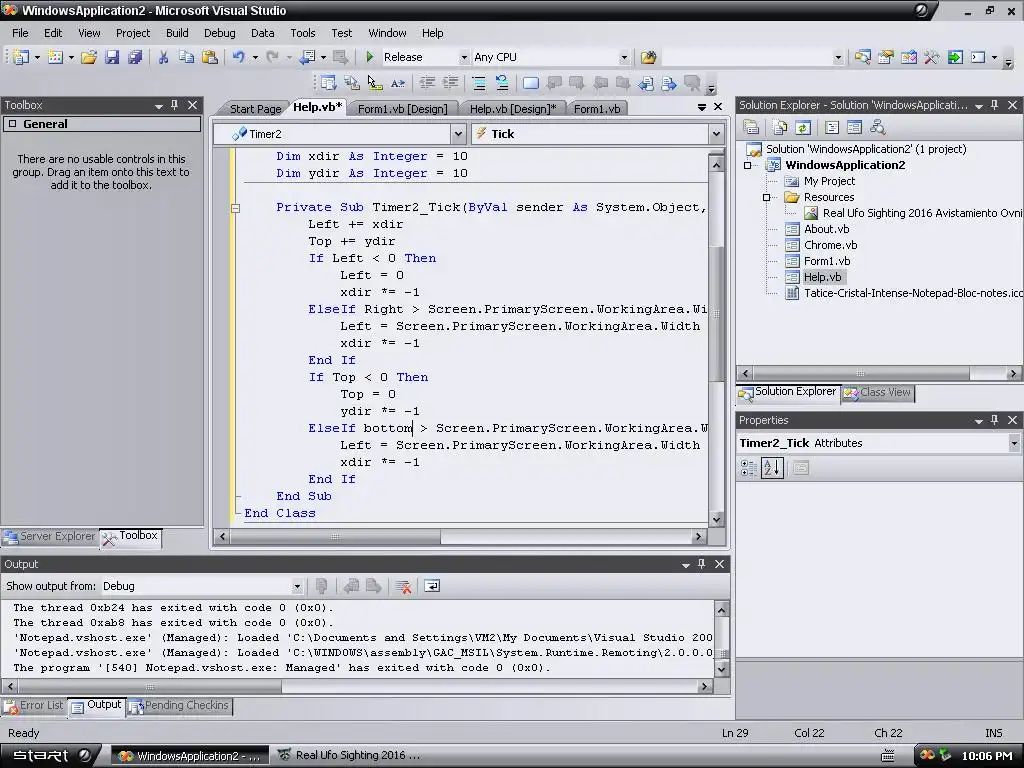Click the Copy toolbar icon
The image size is (1024, 768).
(187, 57)
